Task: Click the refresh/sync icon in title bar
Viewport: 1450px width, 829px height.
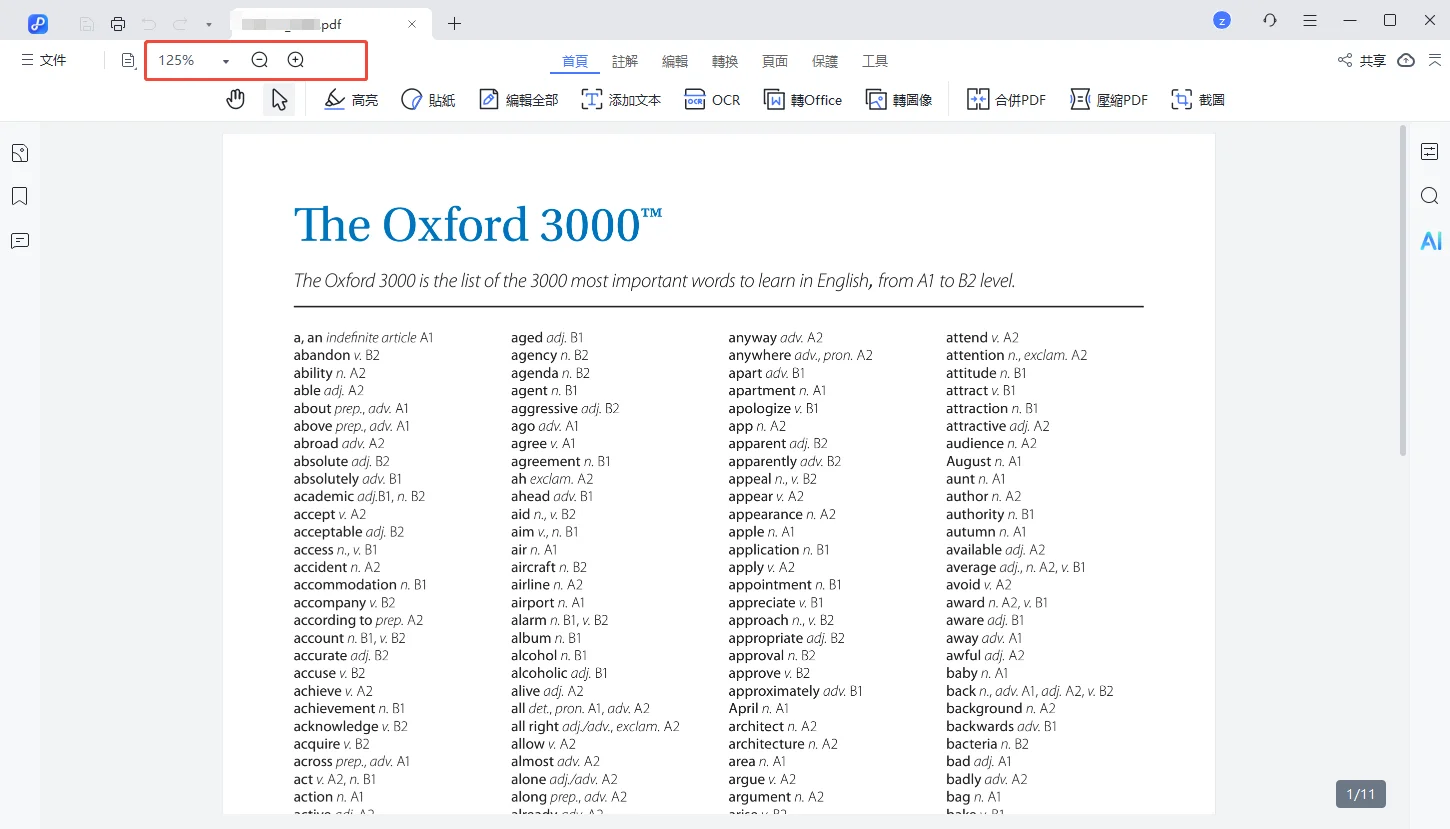Action: 1270,20
